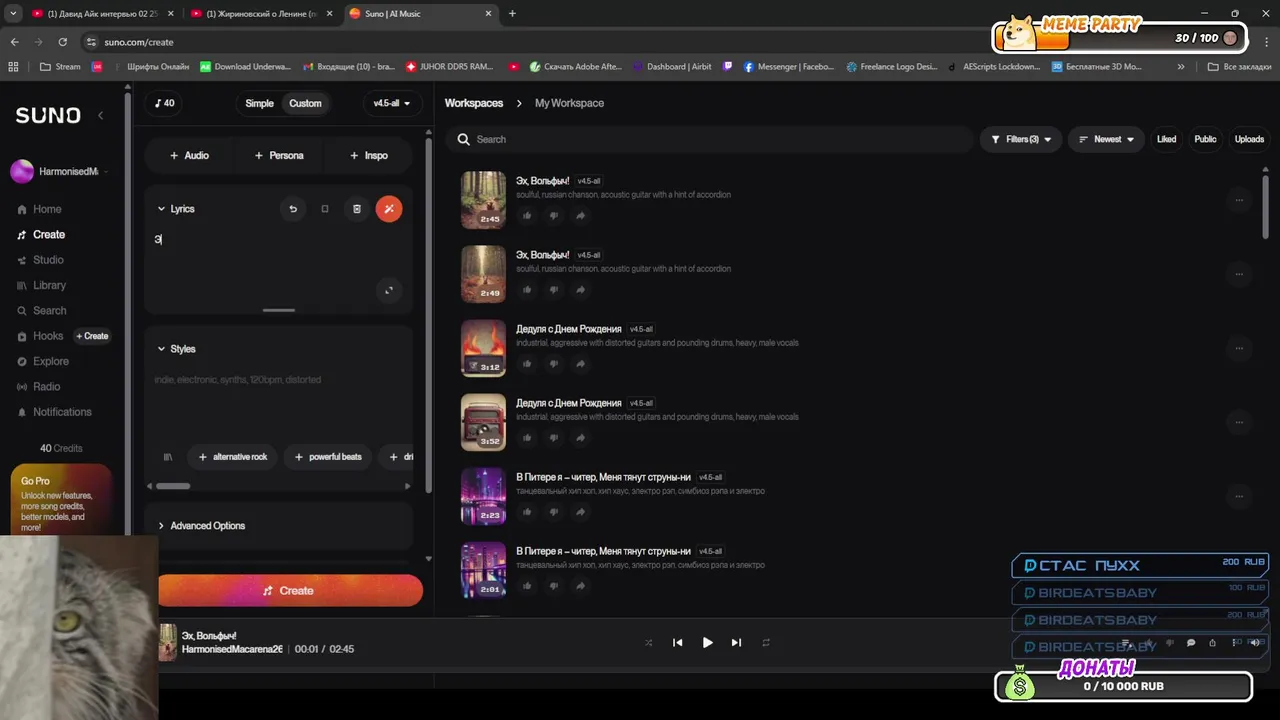
Task: Skip to the next track
Action: [x=736, y=643]
